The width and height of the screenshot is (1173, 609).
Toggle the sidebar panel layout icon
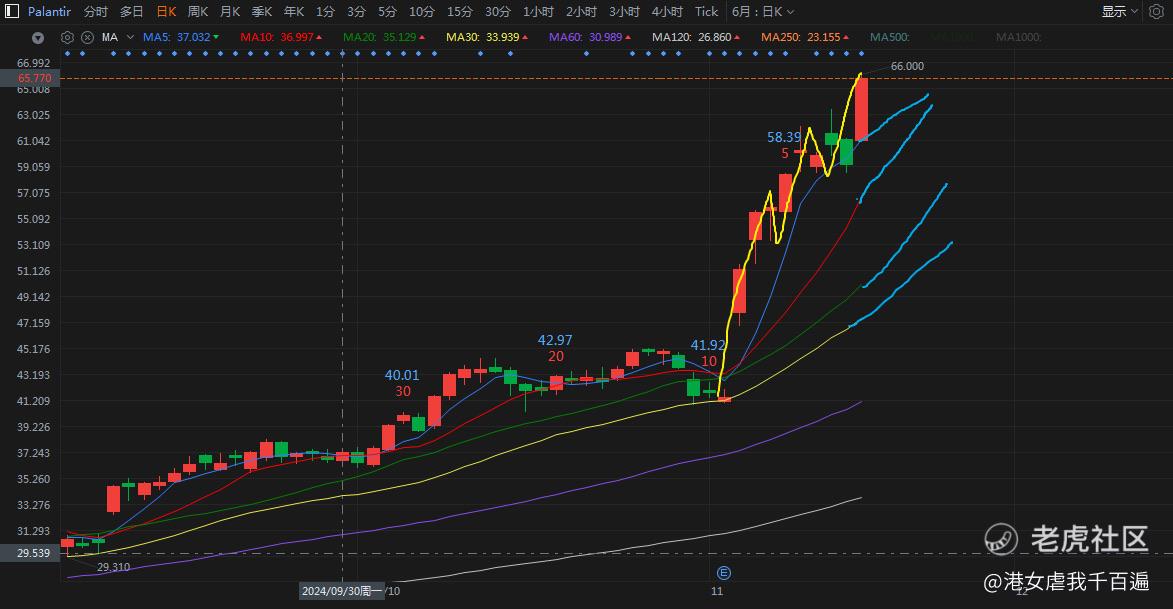(12, 11)
